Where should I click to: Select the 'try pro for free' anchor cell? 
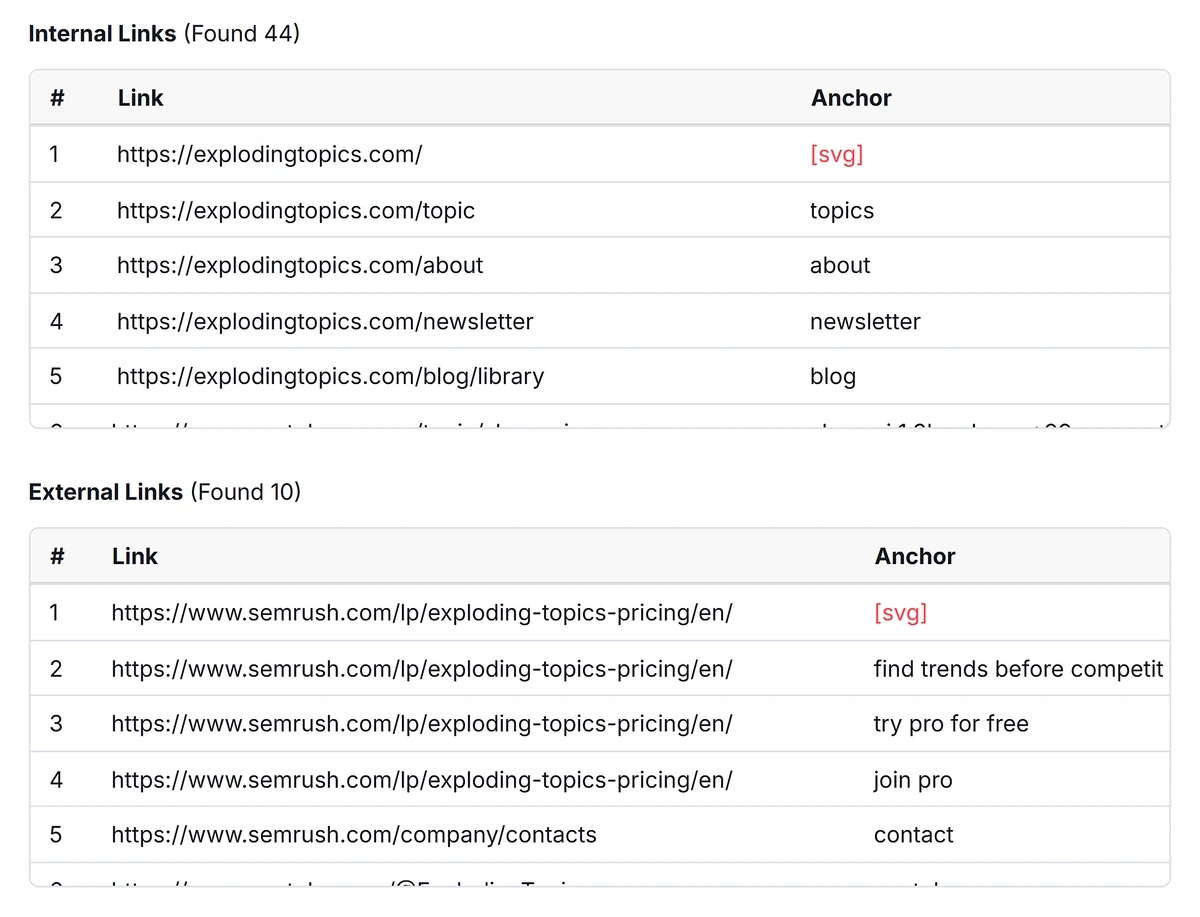(951, 723)
